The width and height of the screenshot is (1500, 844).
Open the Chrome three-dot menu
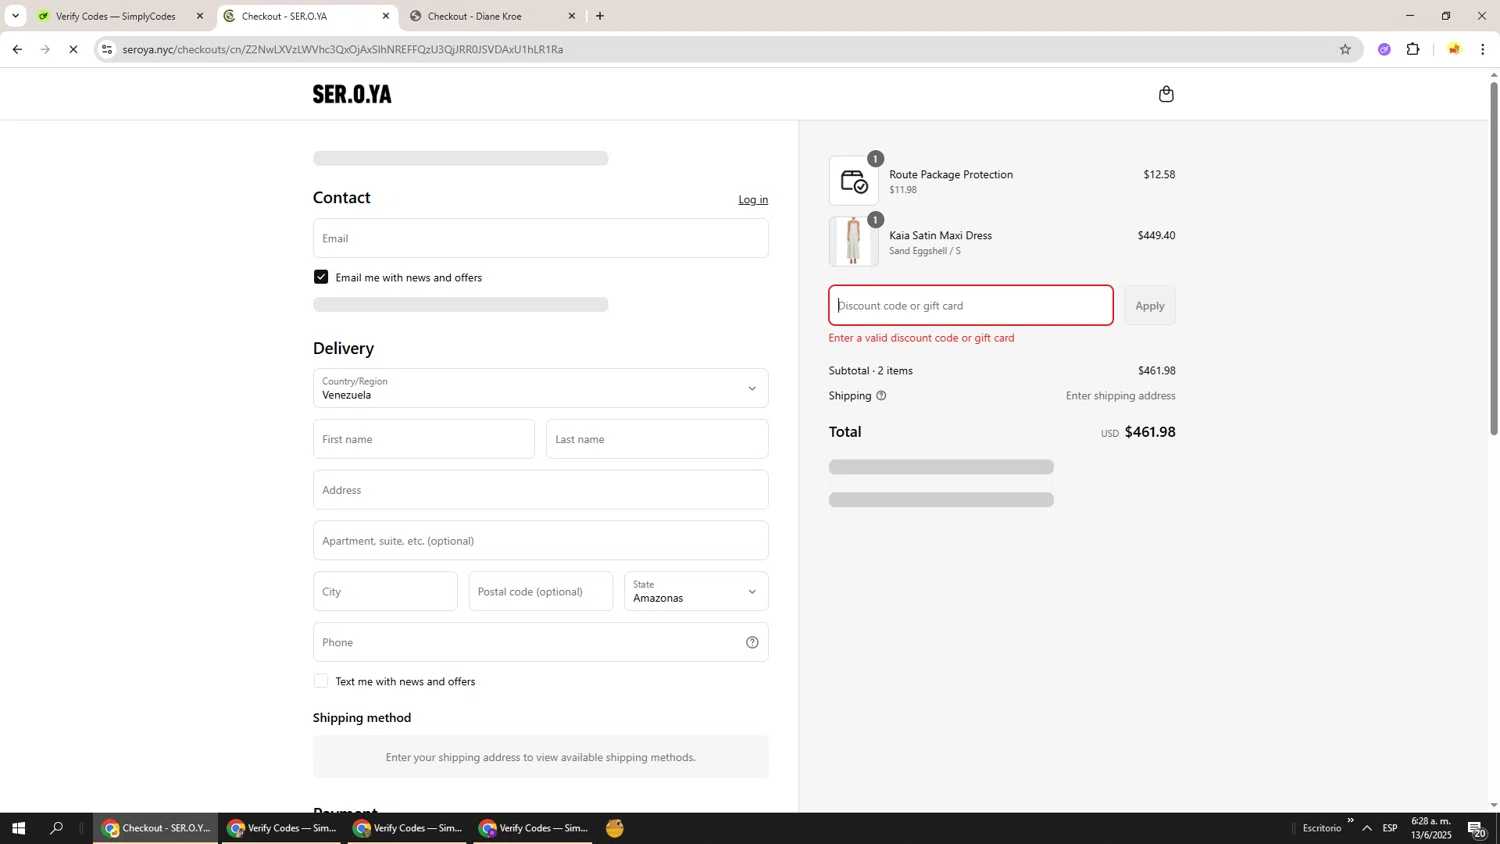[1483, 49]
